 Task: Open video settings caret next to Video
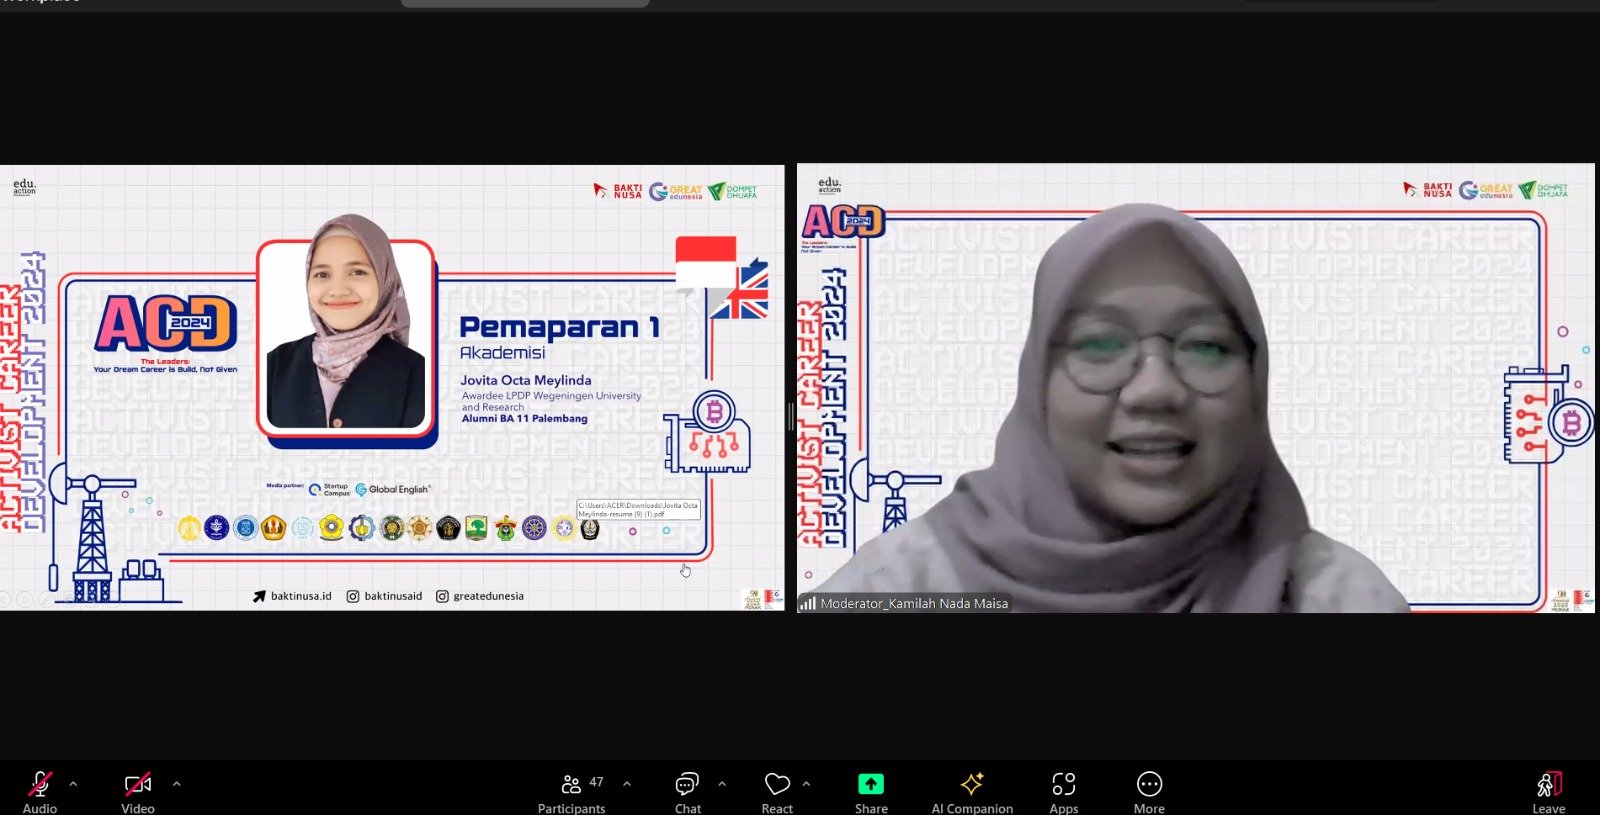click(x=177, y=784)
